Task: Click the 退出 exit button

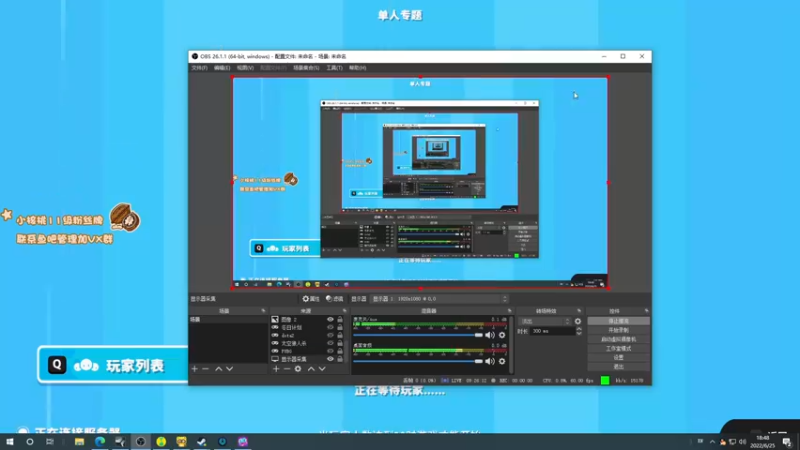Action: point(618,367)
